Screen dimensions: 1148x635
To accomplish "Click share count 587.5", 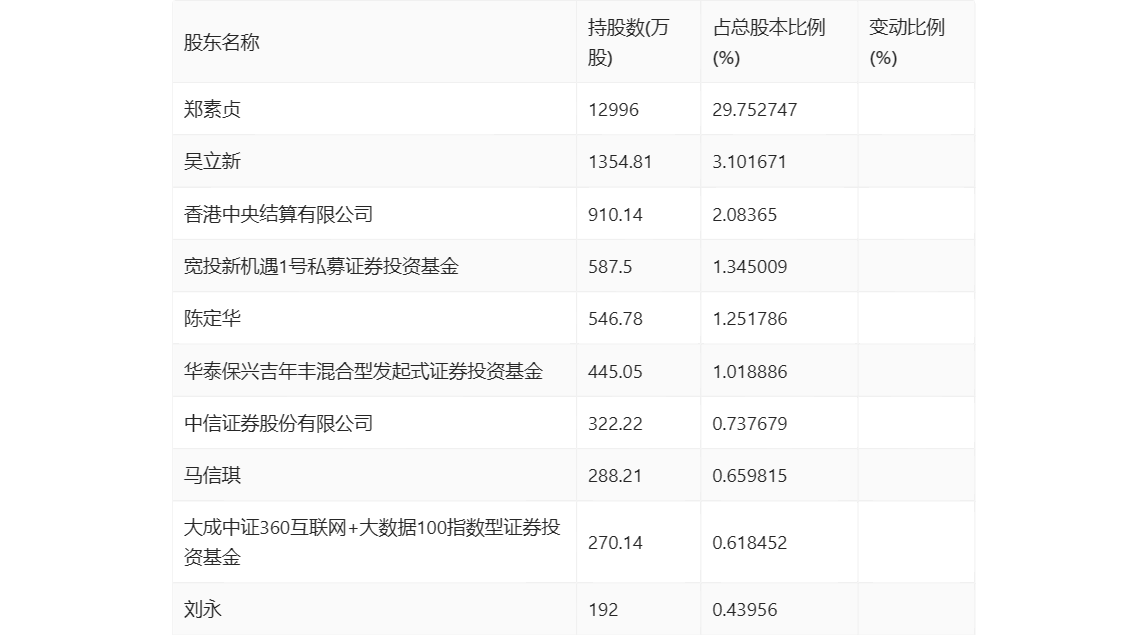I will click(x=610, y=267).
